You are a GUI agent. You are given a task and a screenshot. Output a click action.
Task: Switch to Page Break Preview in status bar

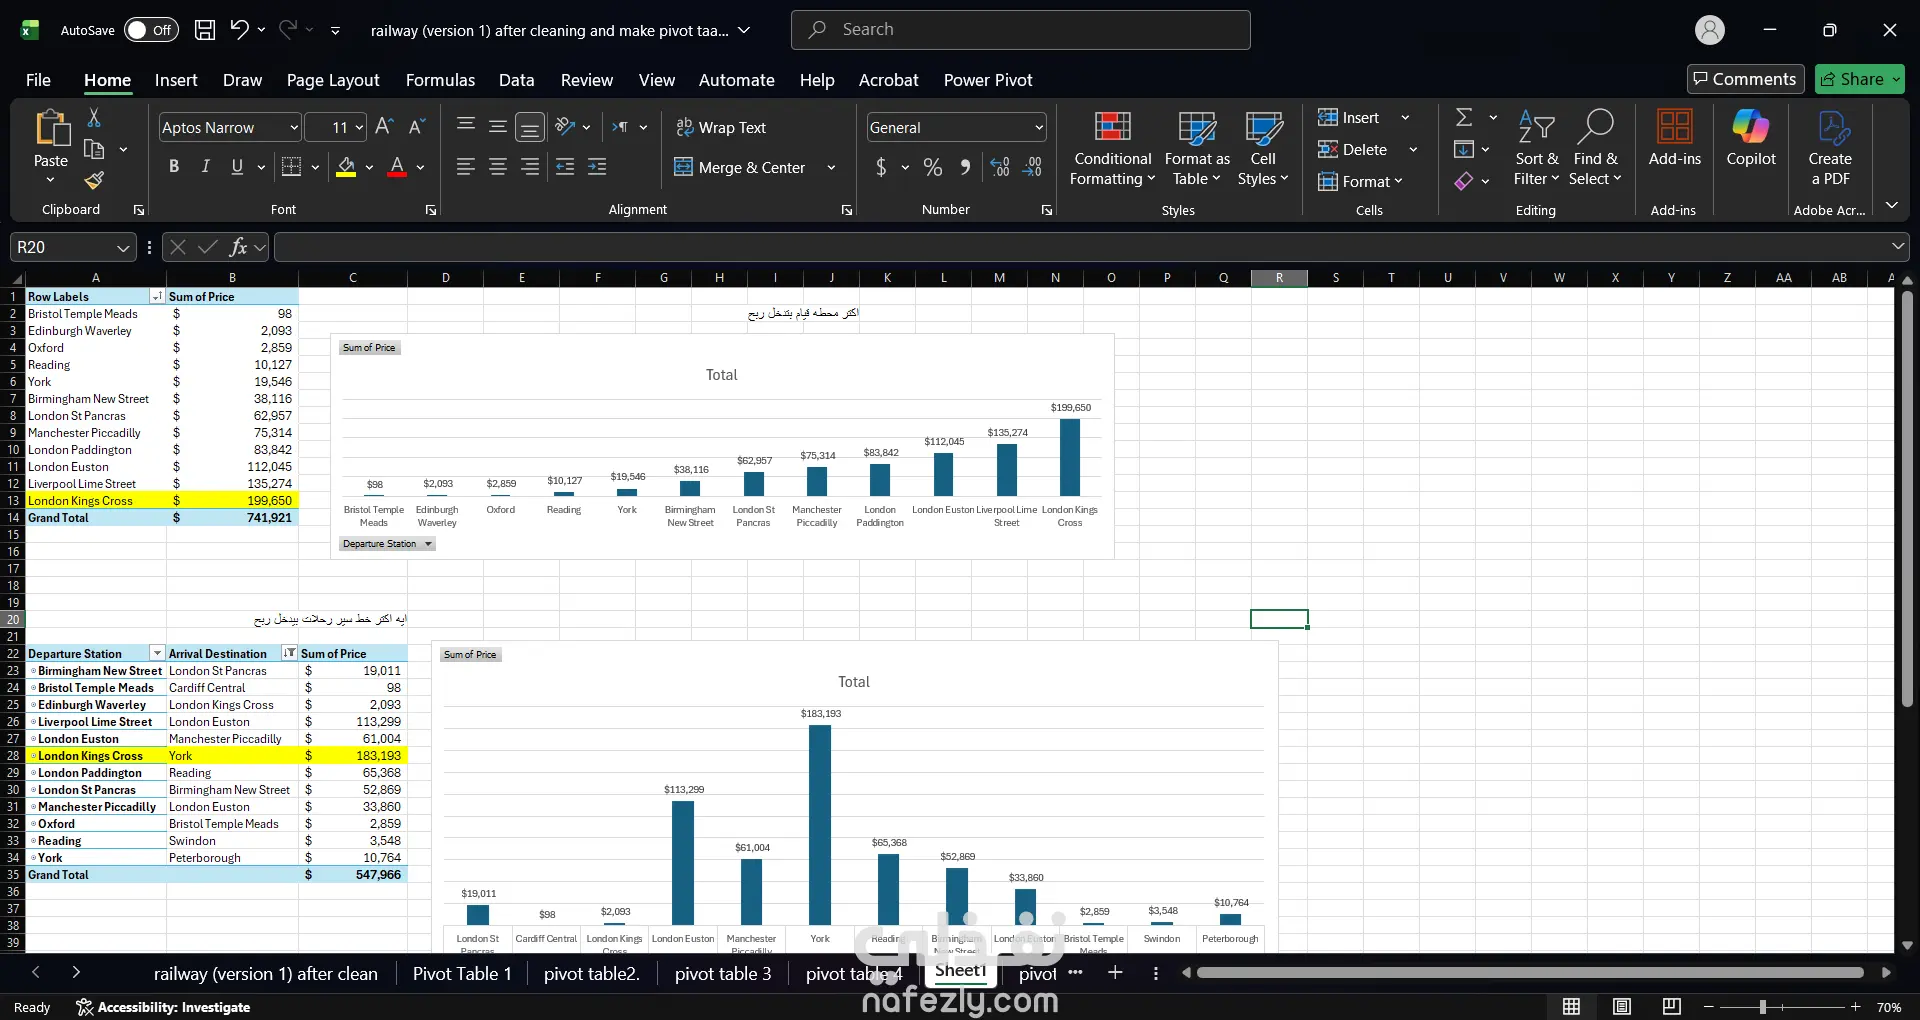pos(1671,1006)
